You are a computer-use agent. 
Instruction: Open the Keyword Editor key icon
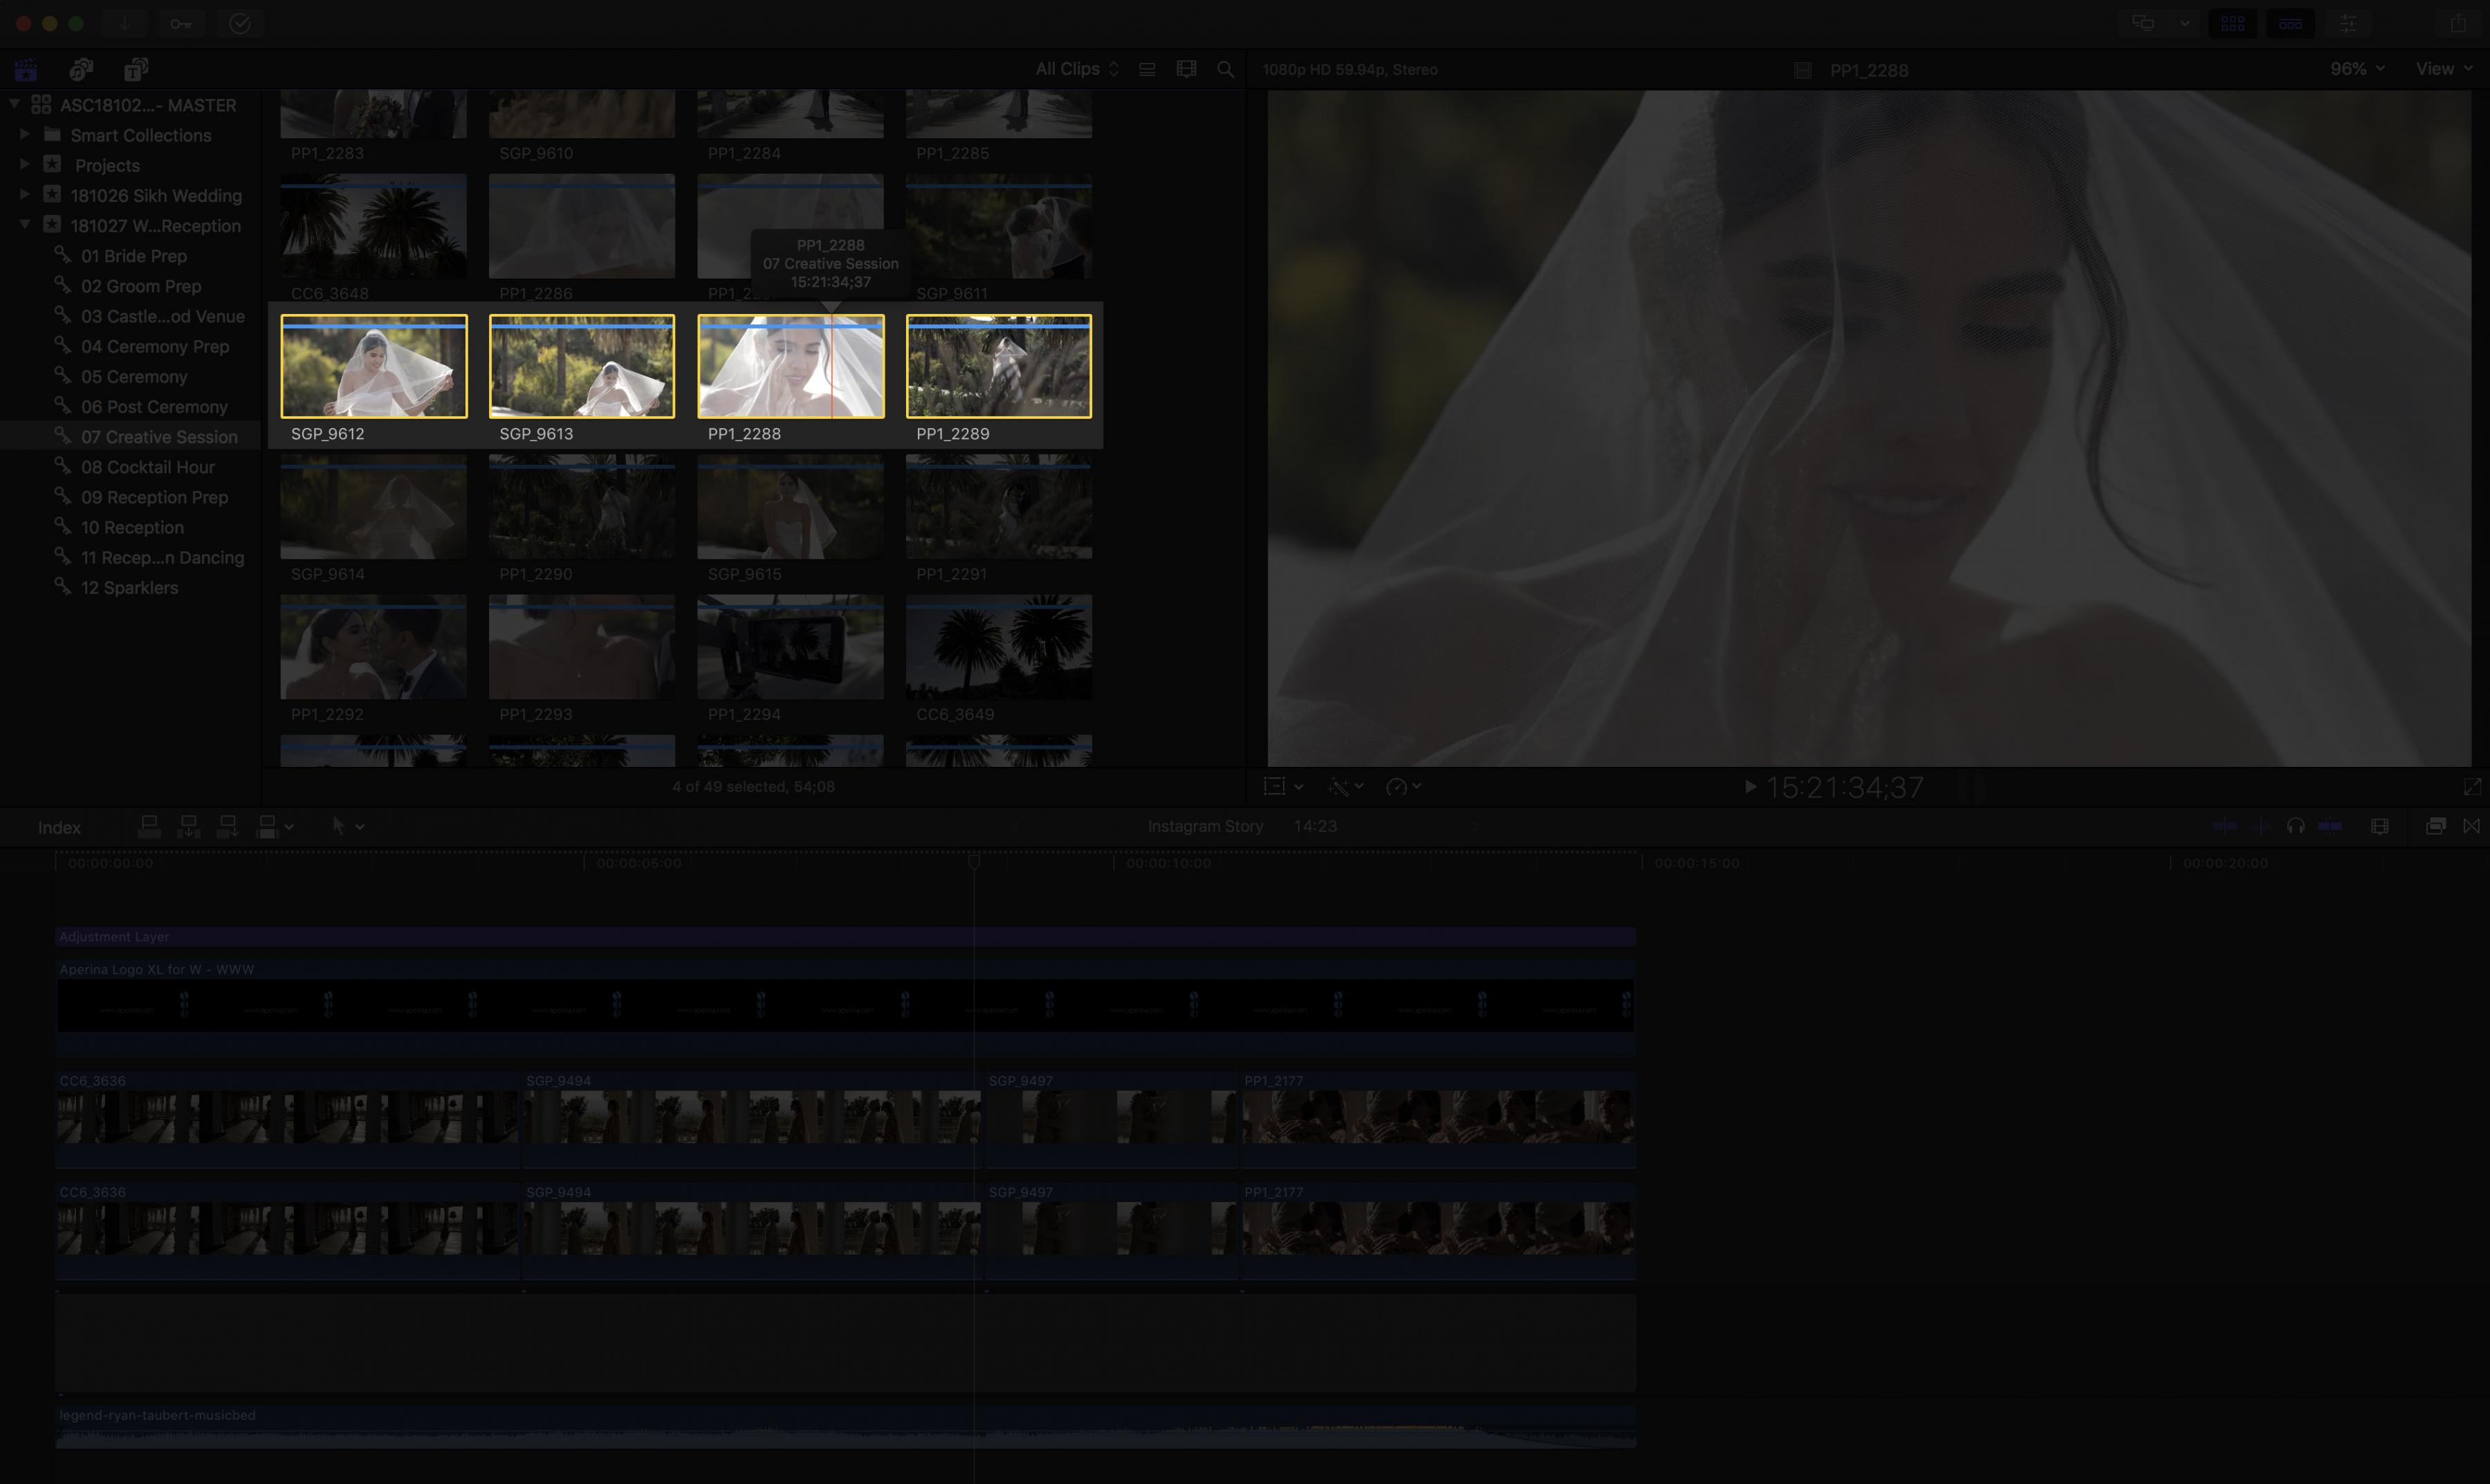[181, 23]
